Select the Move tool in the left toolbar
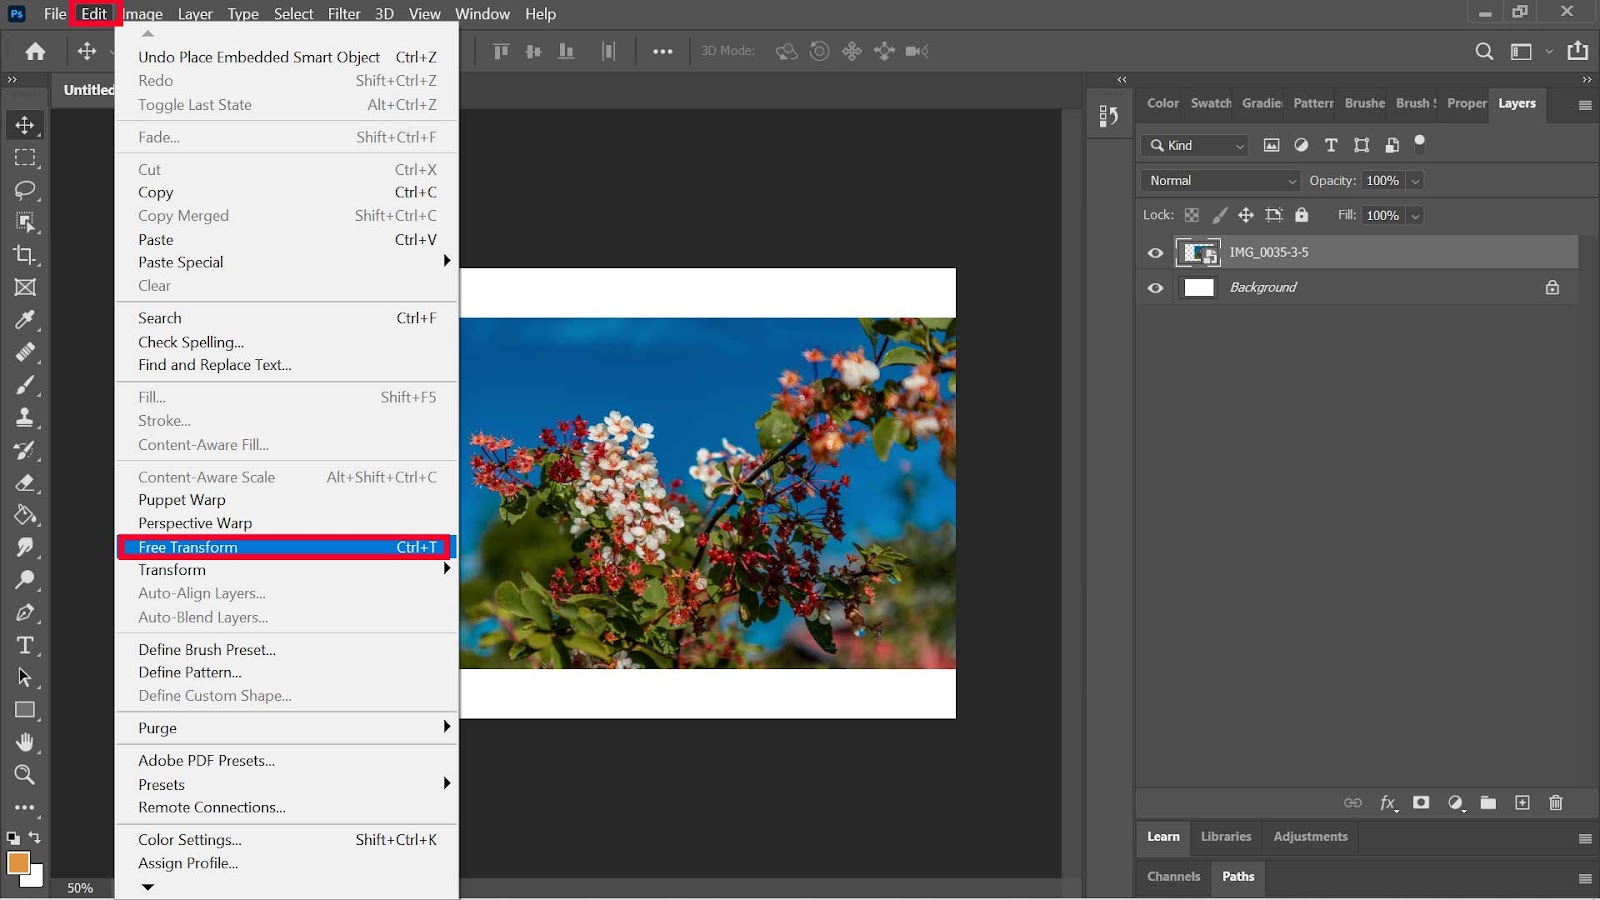The image size is (1600, 900). 25,125
